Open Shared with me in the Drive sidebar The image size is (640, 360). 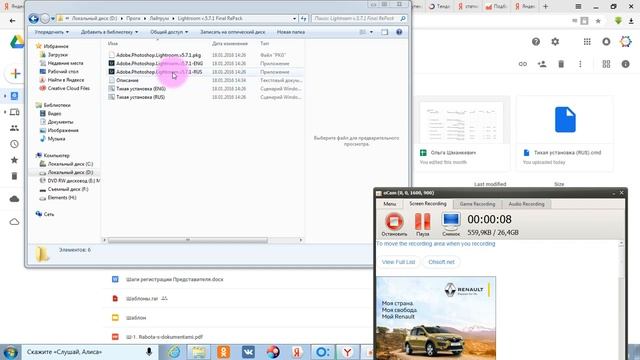click(x=14, y=128)
